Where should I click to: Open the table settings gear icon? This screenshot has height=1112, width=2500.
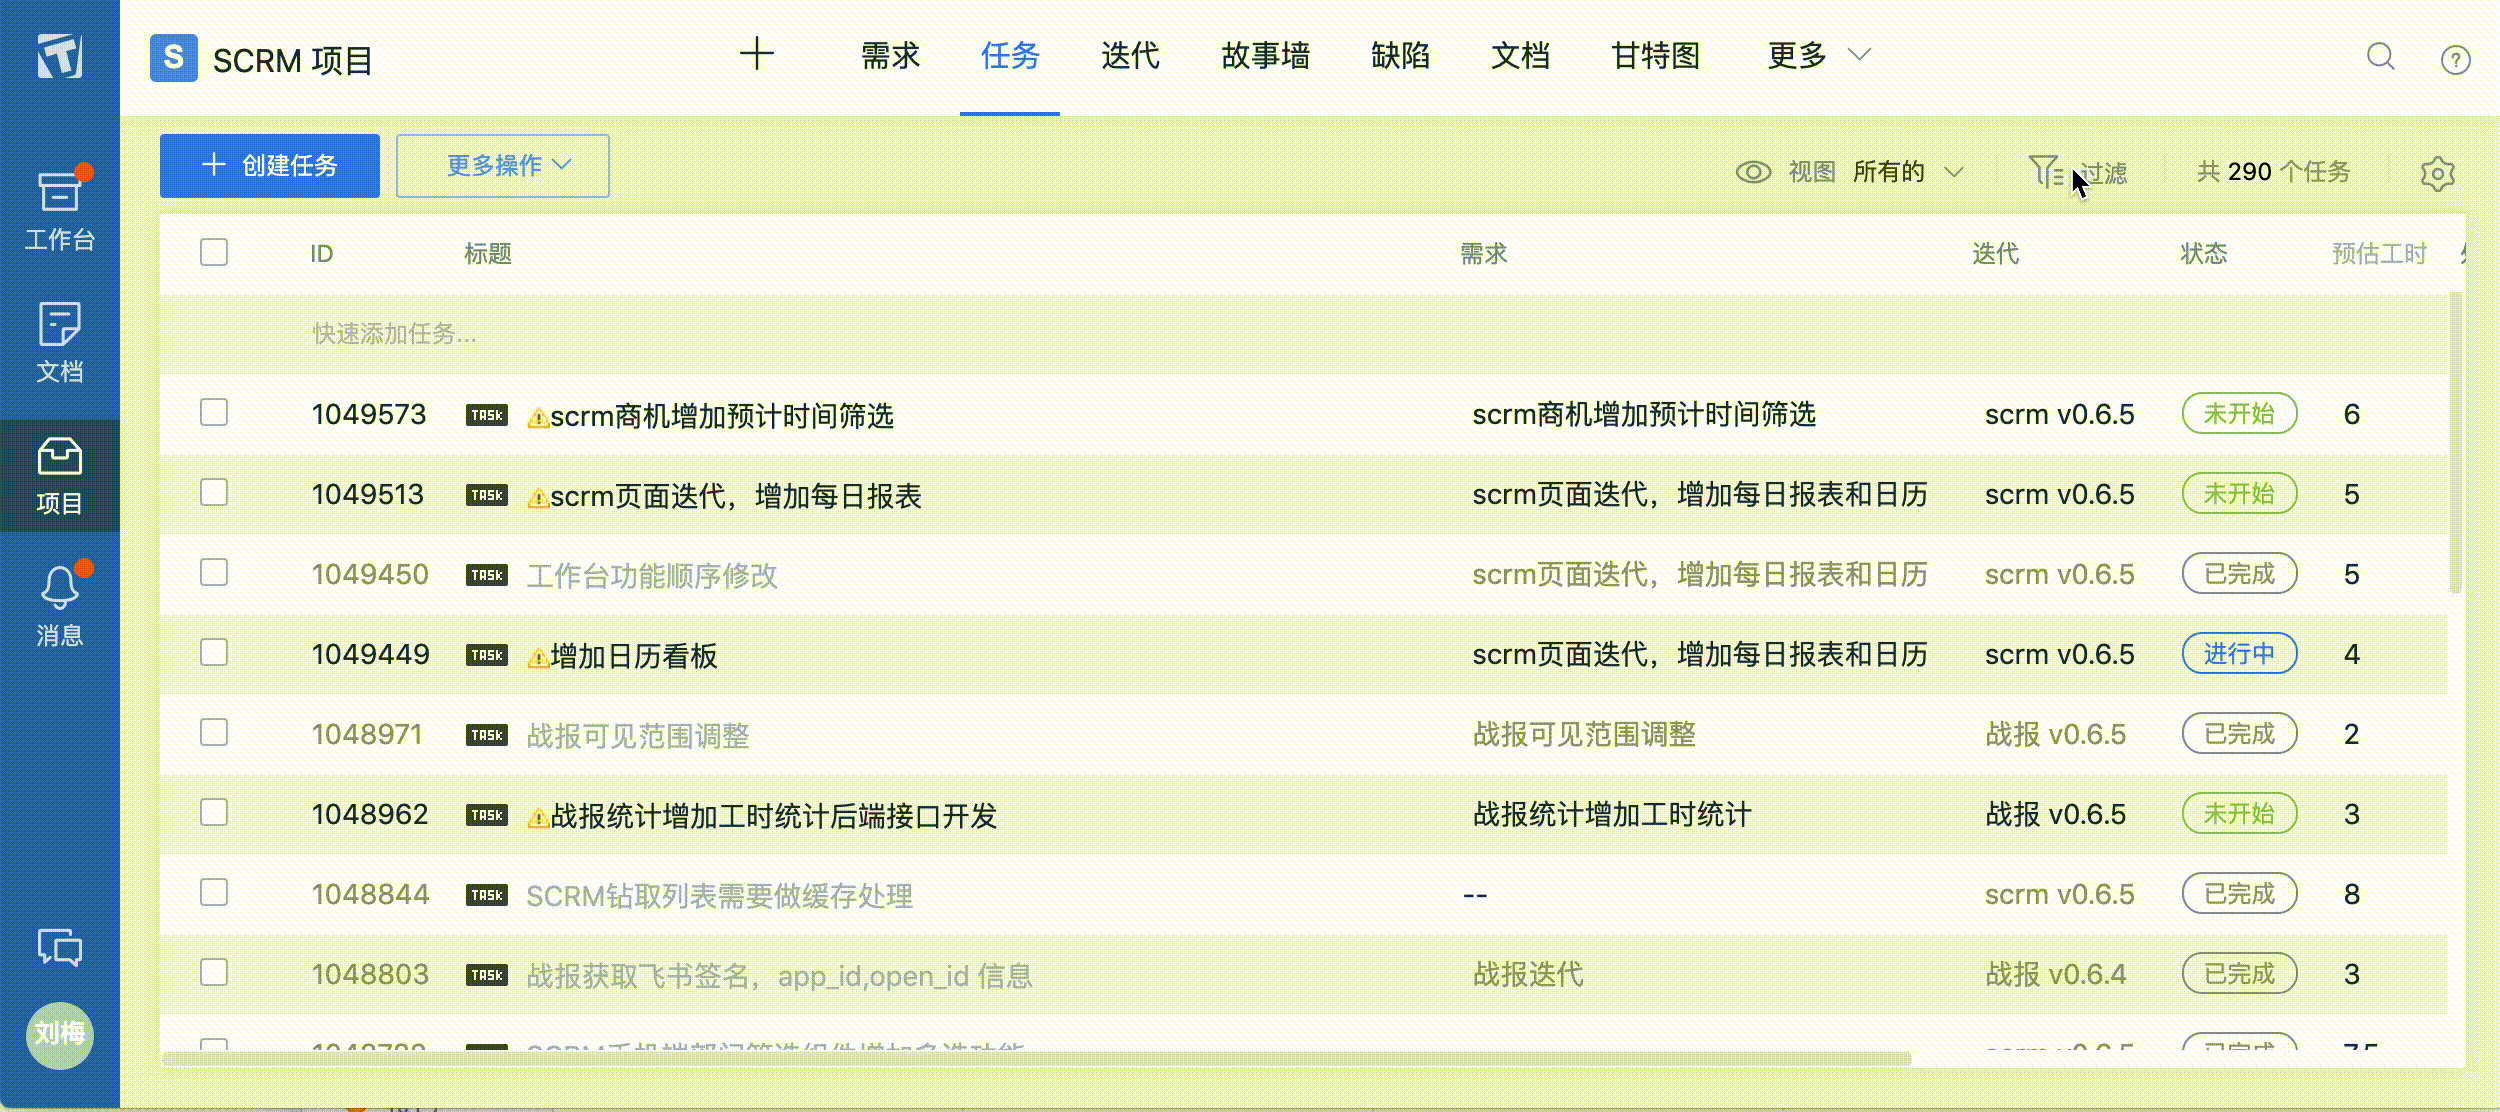[2437, 174]
